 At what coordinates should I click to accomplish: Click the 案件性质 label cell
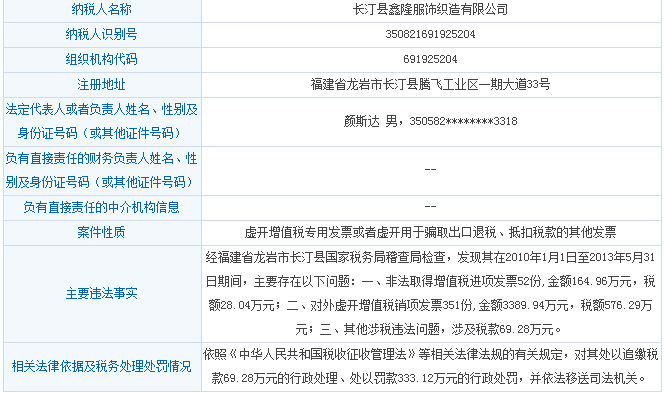(x=102, y=232)
